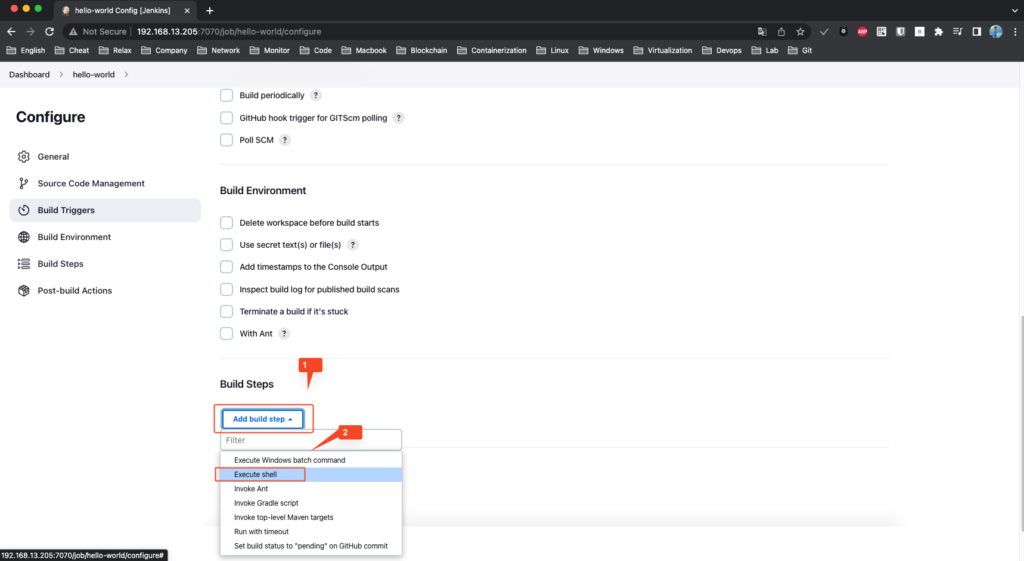Select Execute shell build step
This screenshot has height=561, width=1024.
click(311, 475)
